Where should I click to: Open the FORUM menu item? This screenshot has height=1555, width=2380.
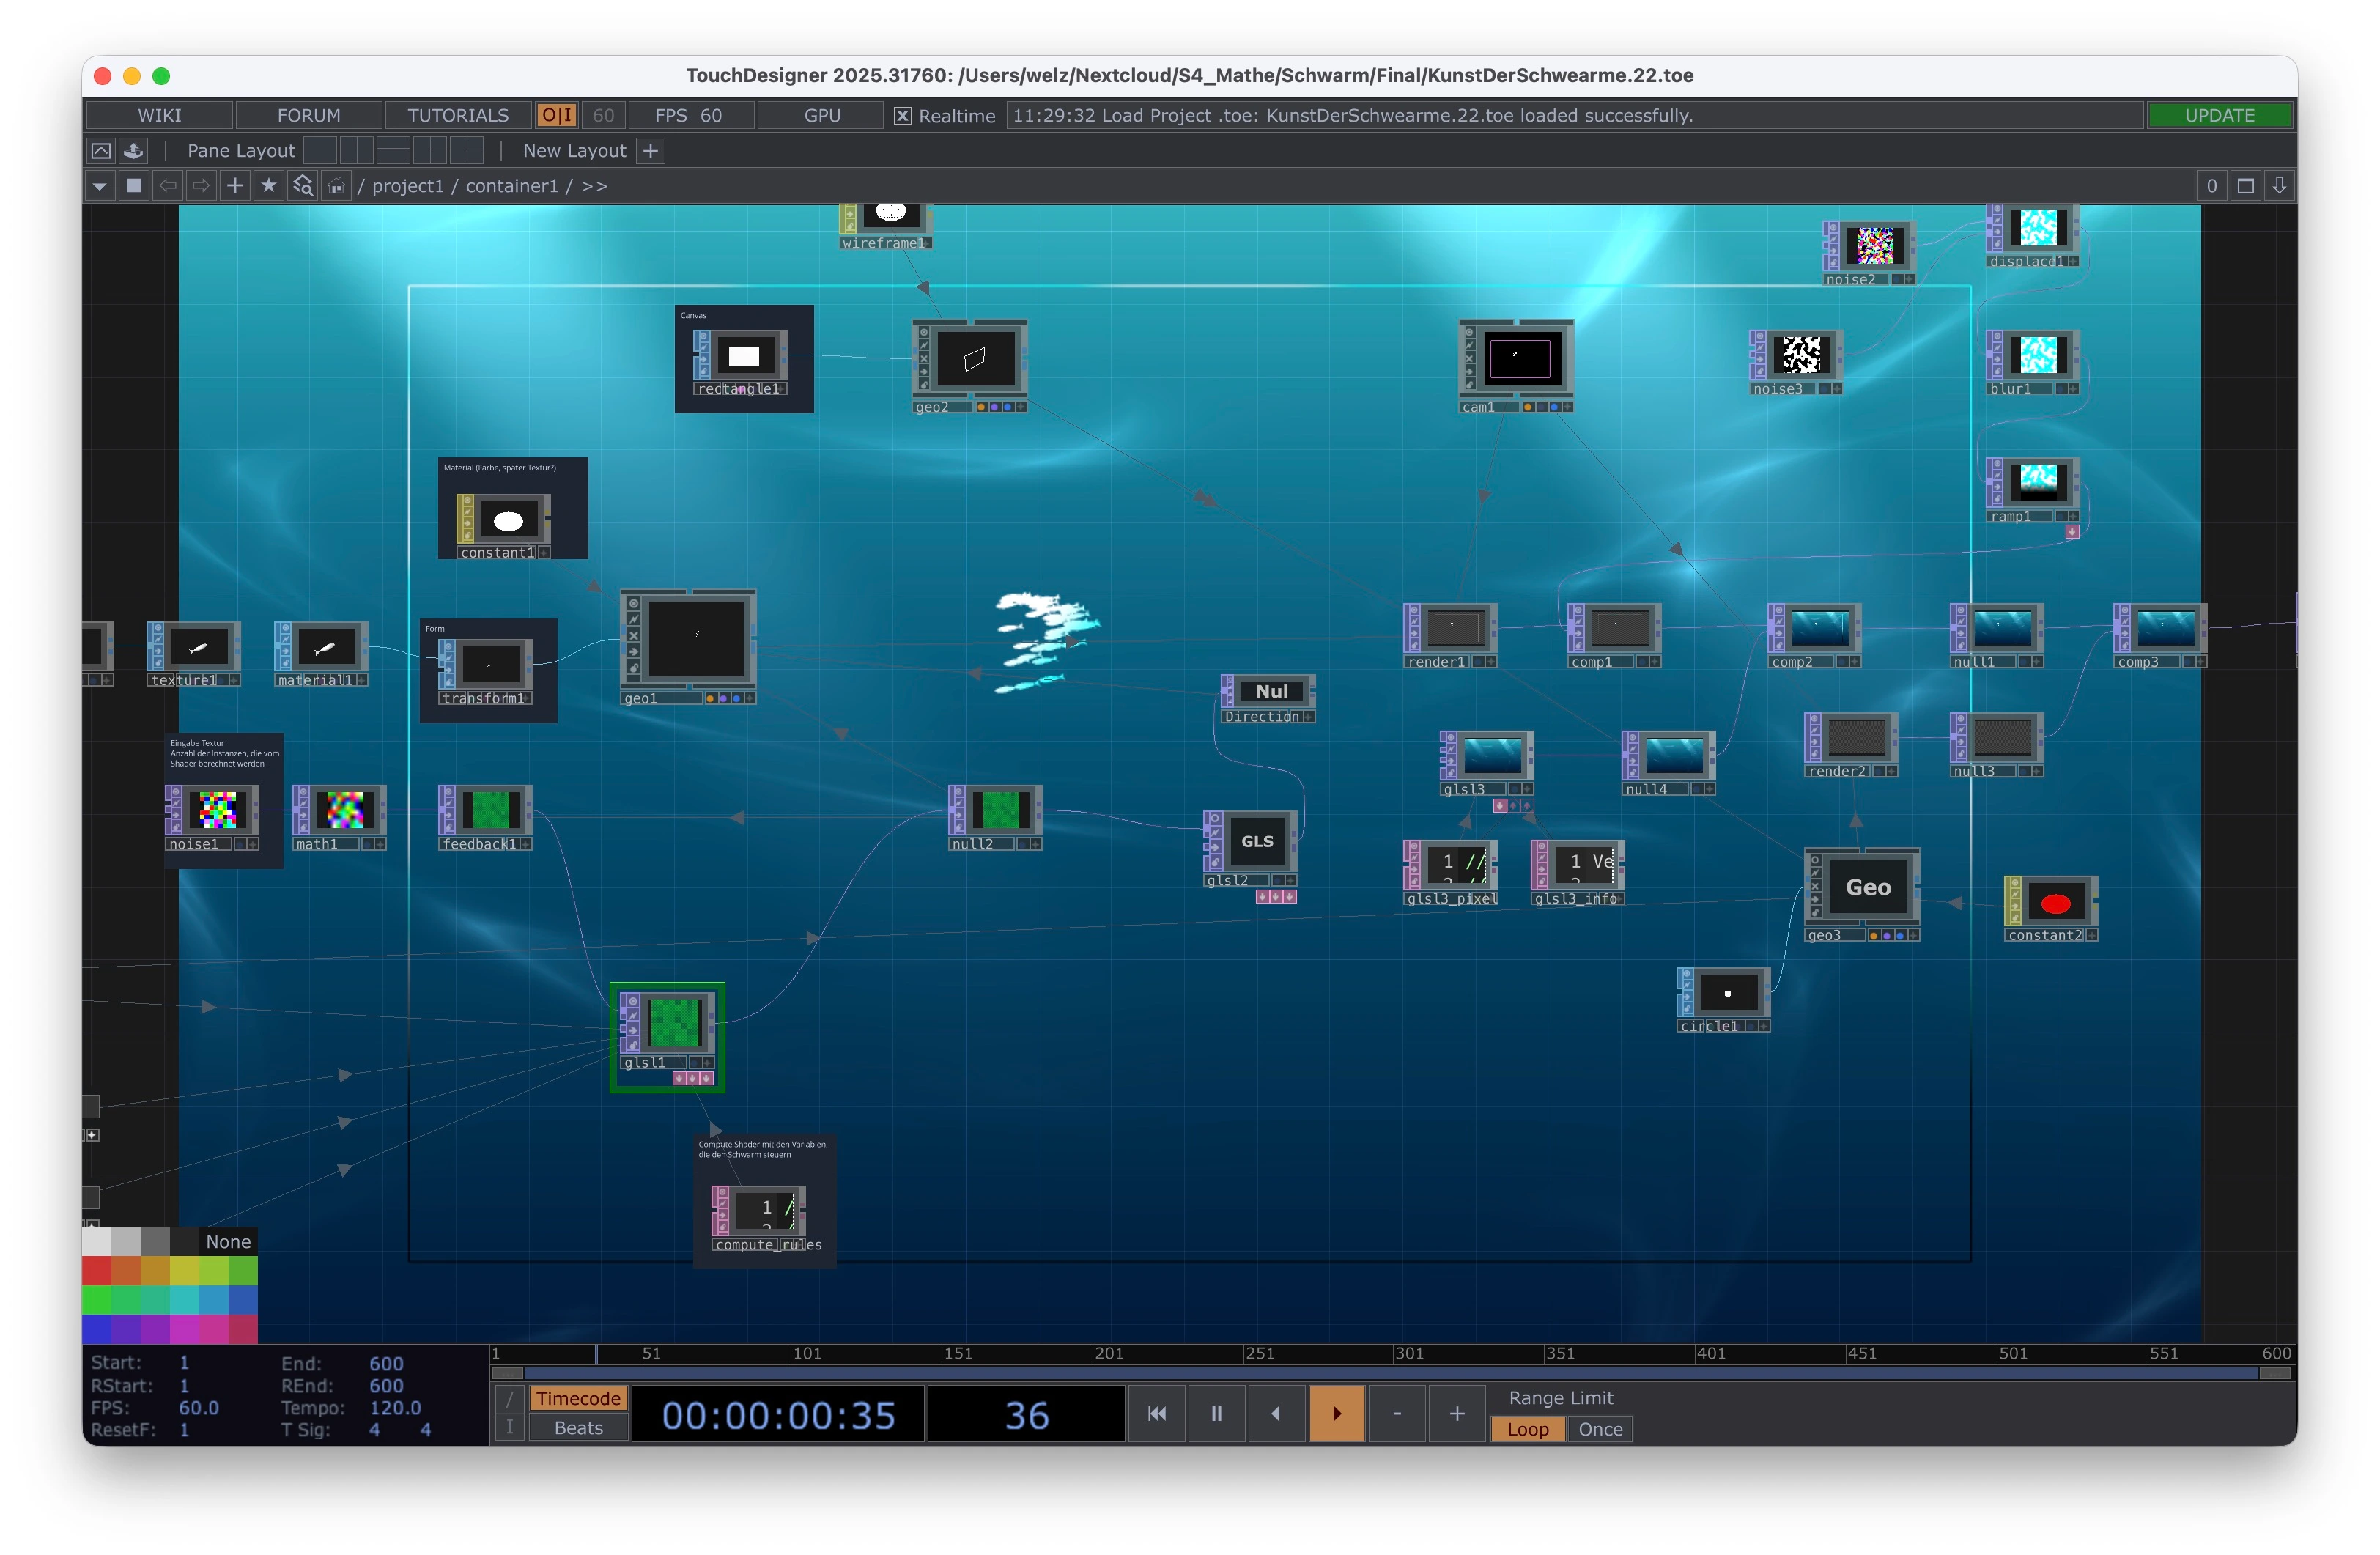tap(308, 116)
